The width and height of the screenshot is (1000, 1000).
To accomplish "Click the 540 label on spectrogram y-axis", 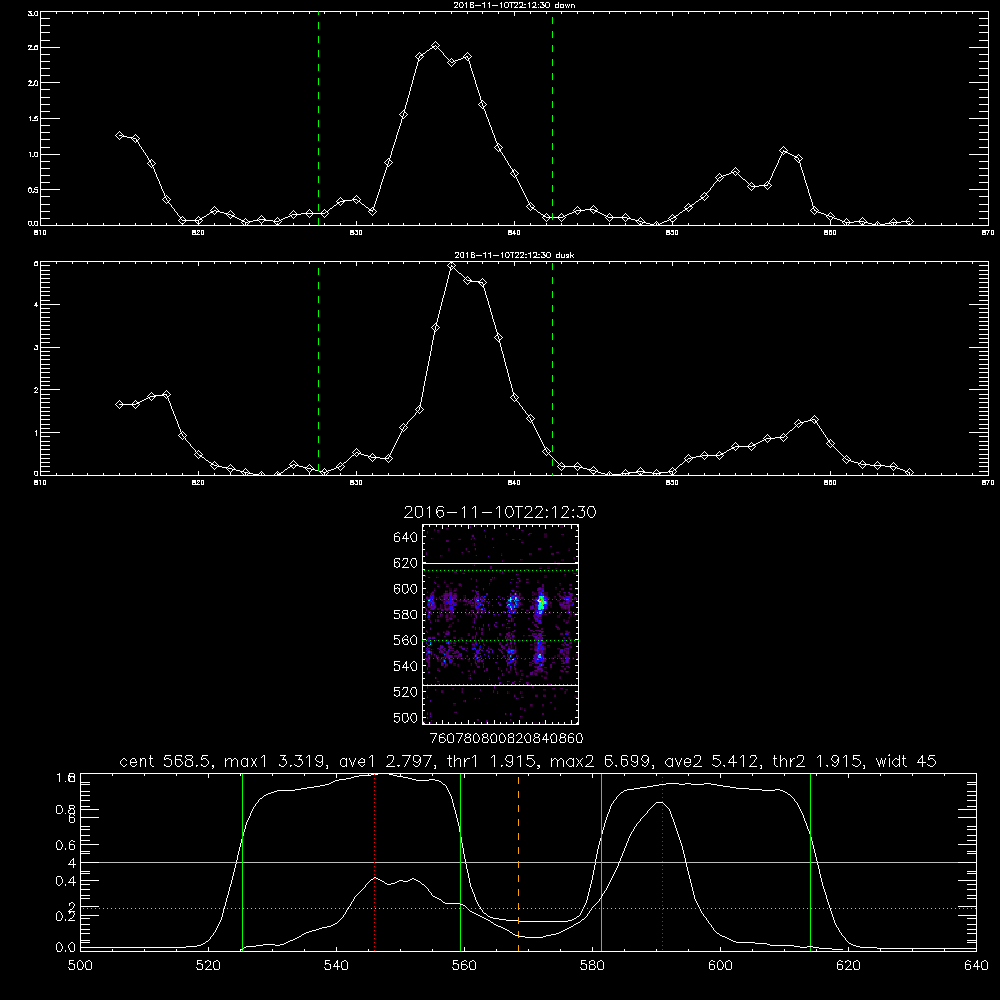I will click(x=406, y=666).
